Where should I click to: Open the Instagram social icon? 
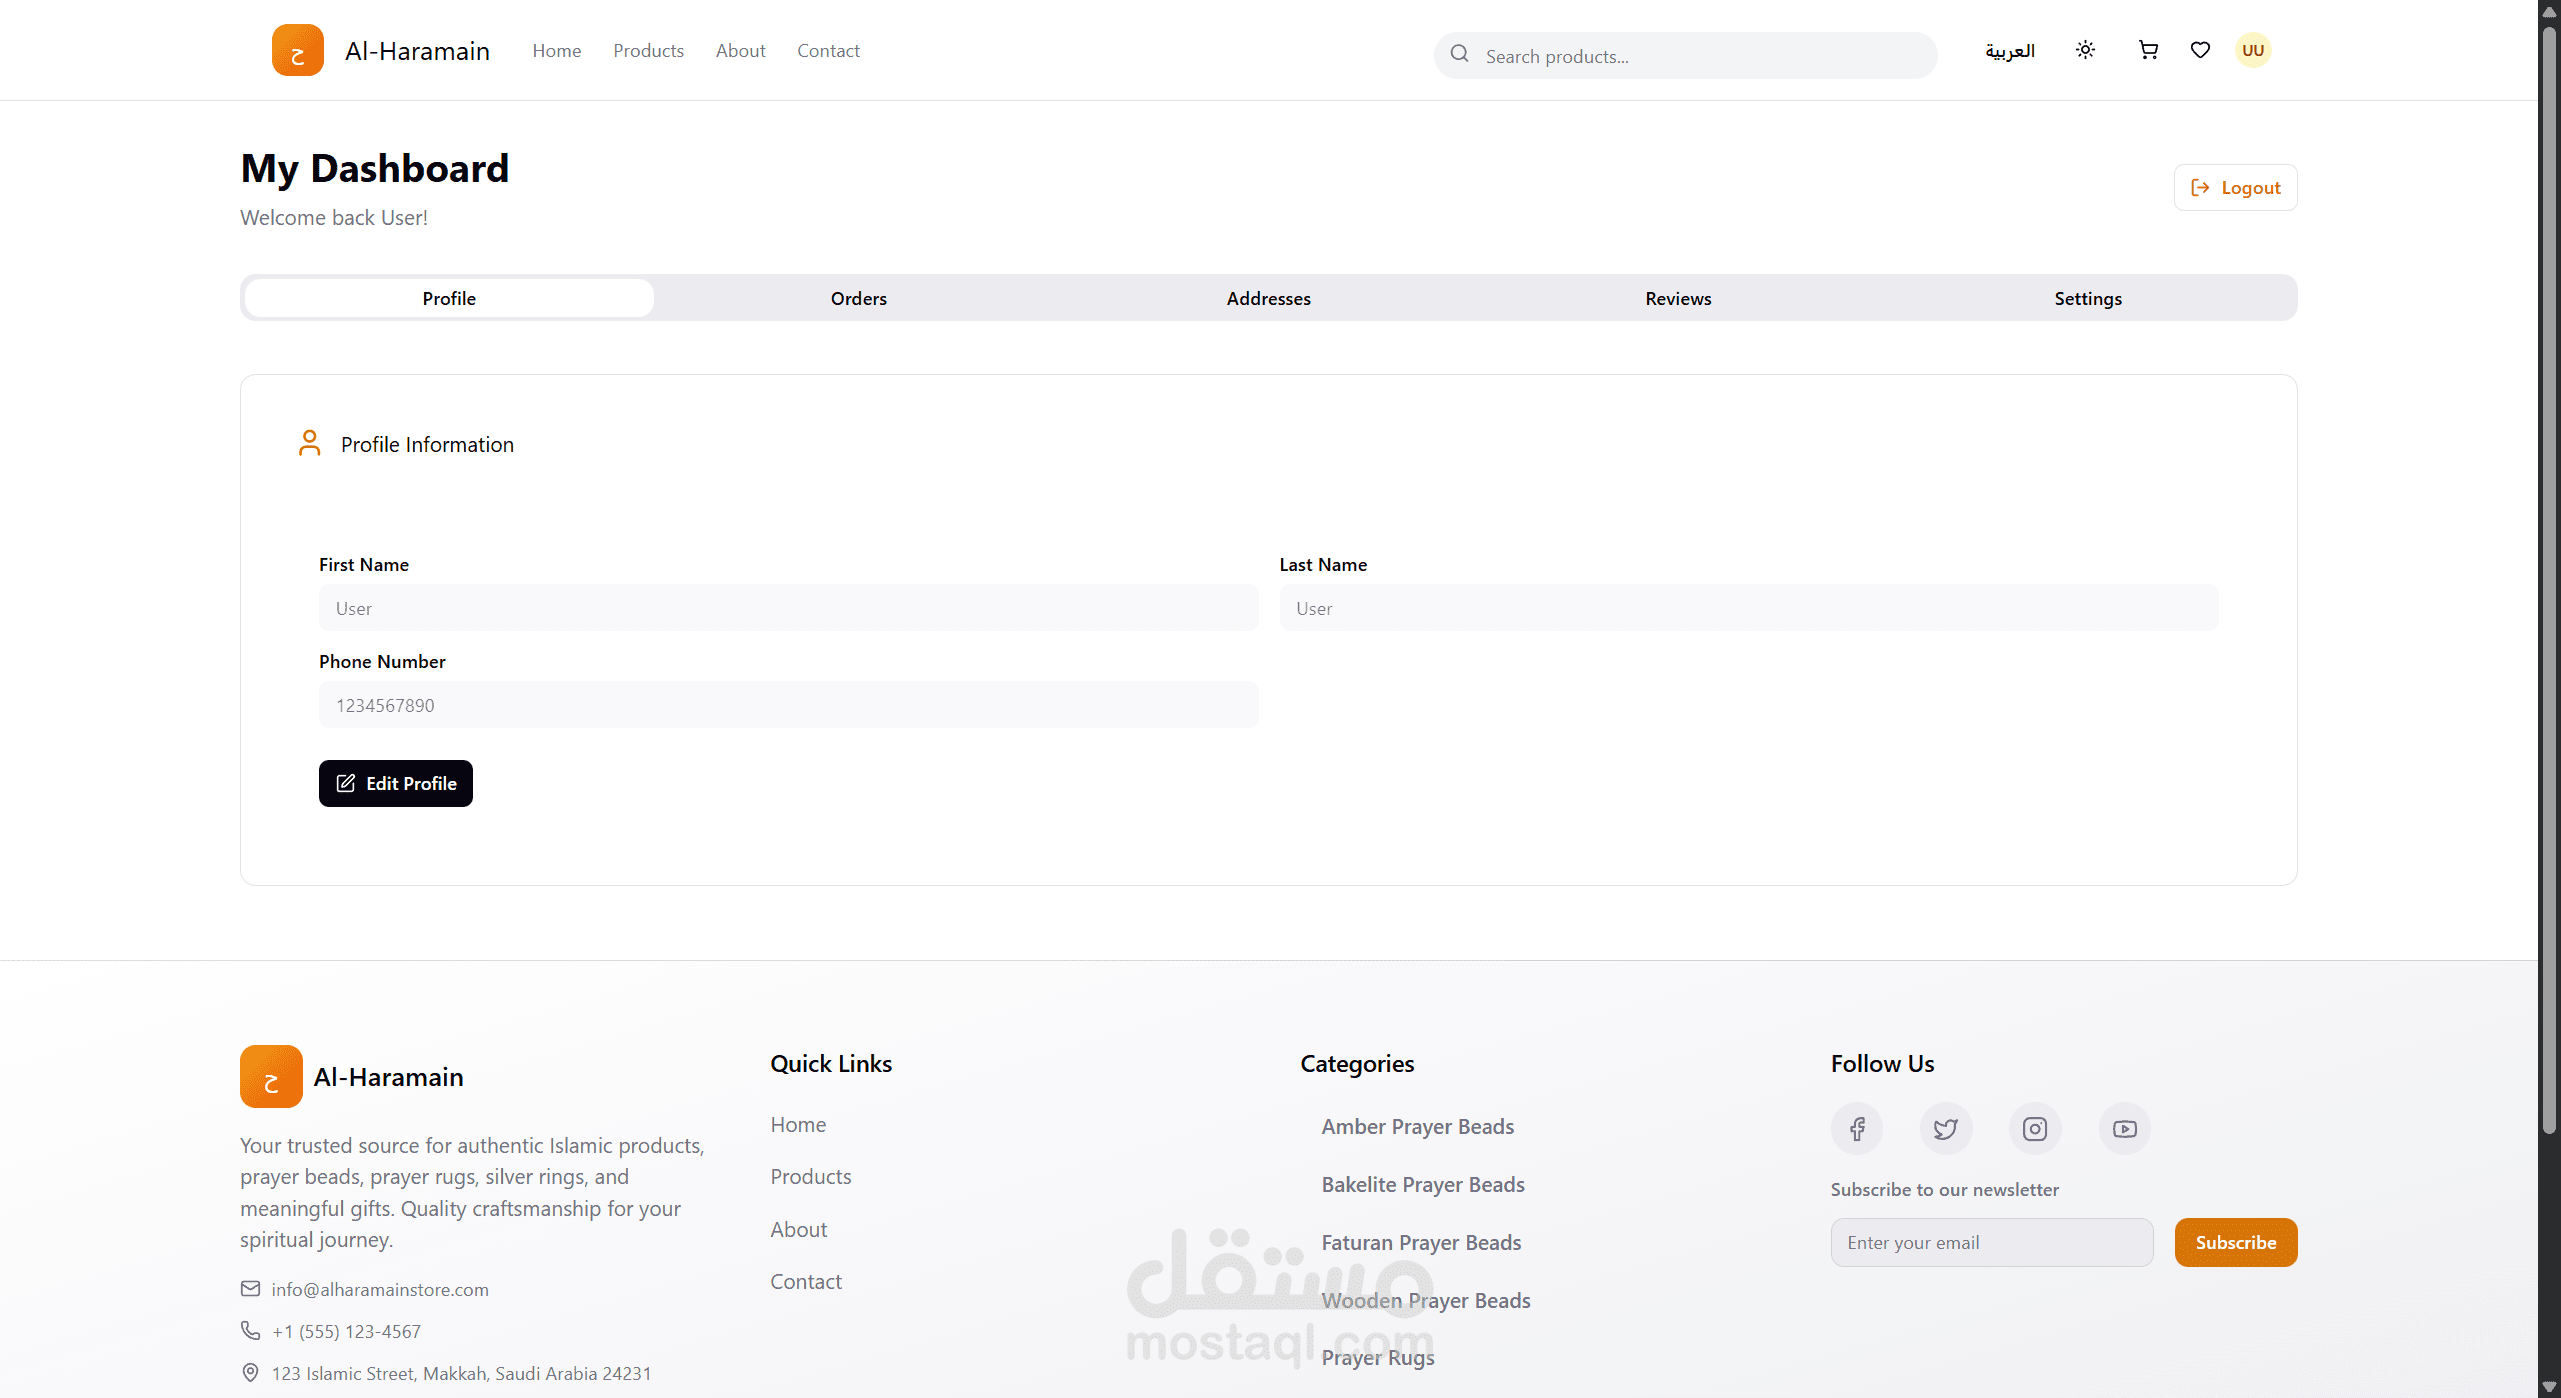2035,1129
